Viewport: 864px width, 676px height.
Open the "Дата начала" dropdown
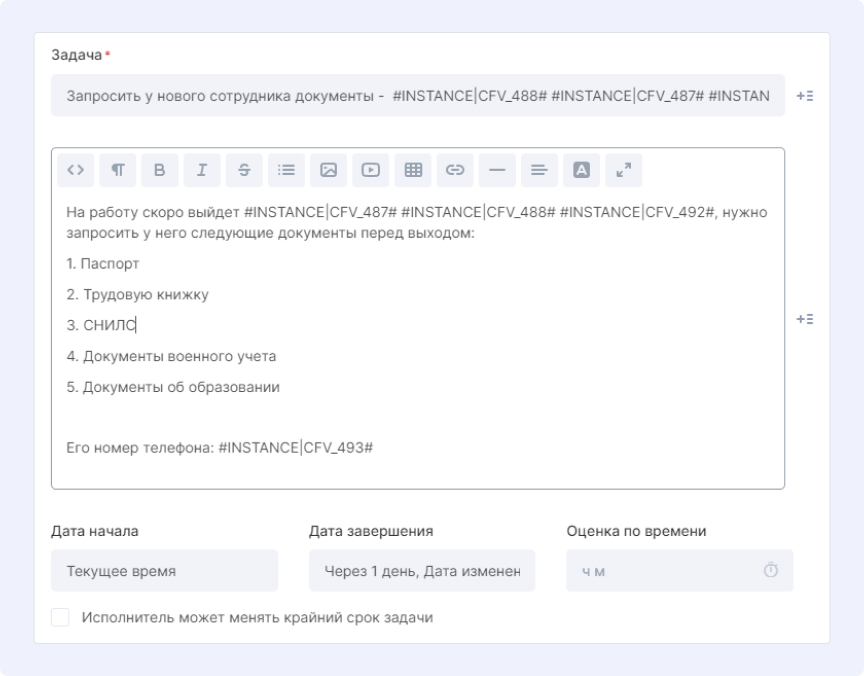tap(164, 571)
